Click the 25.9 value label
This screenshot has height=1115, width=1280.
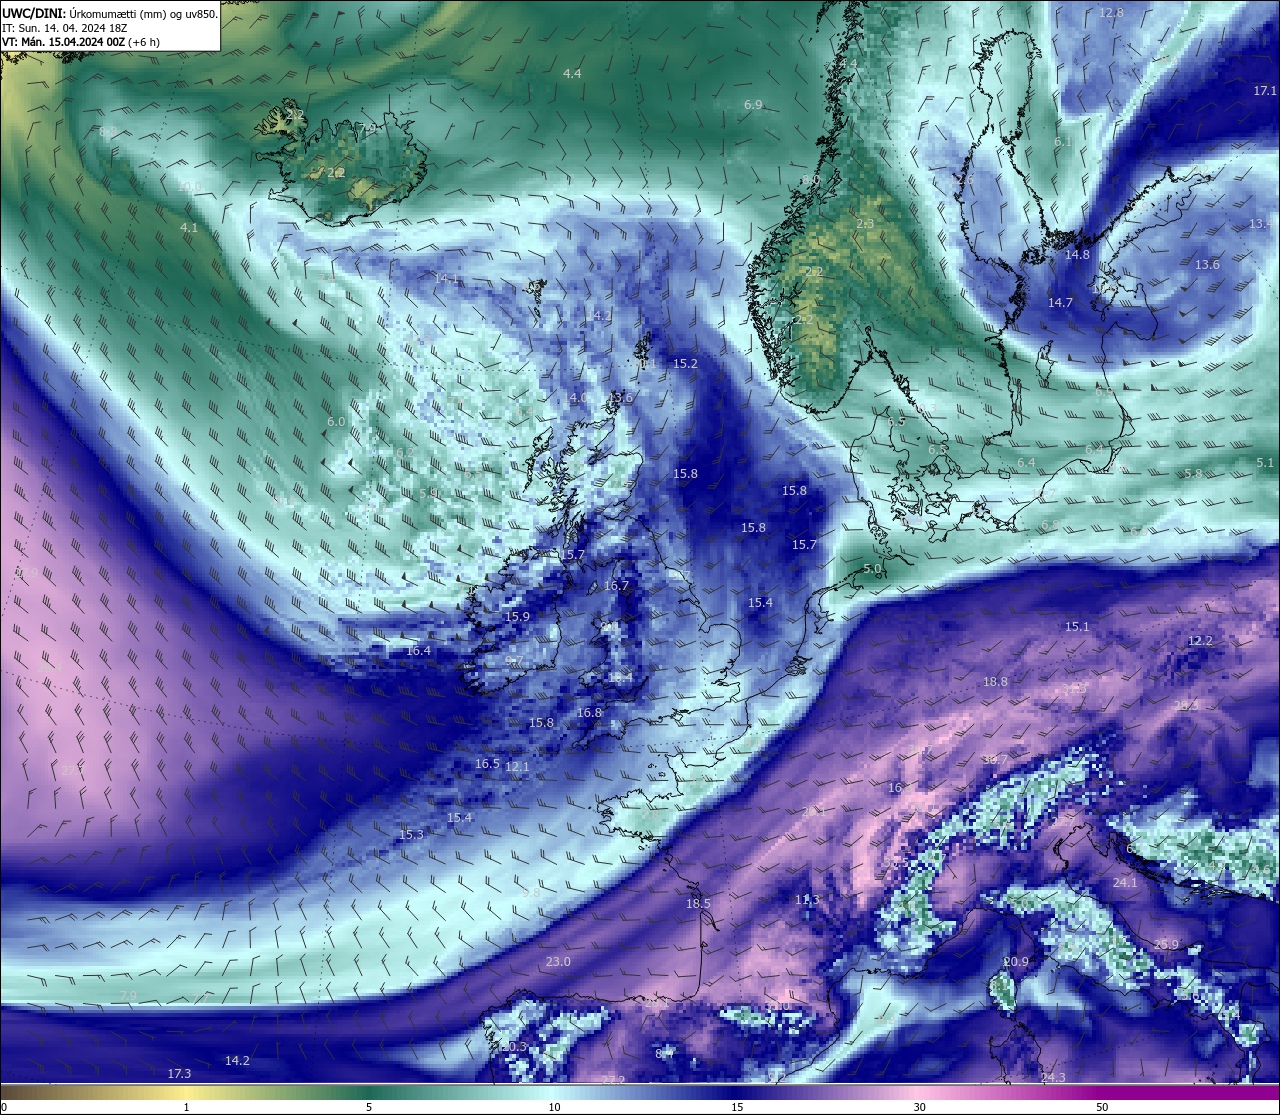coord(1166,945)
